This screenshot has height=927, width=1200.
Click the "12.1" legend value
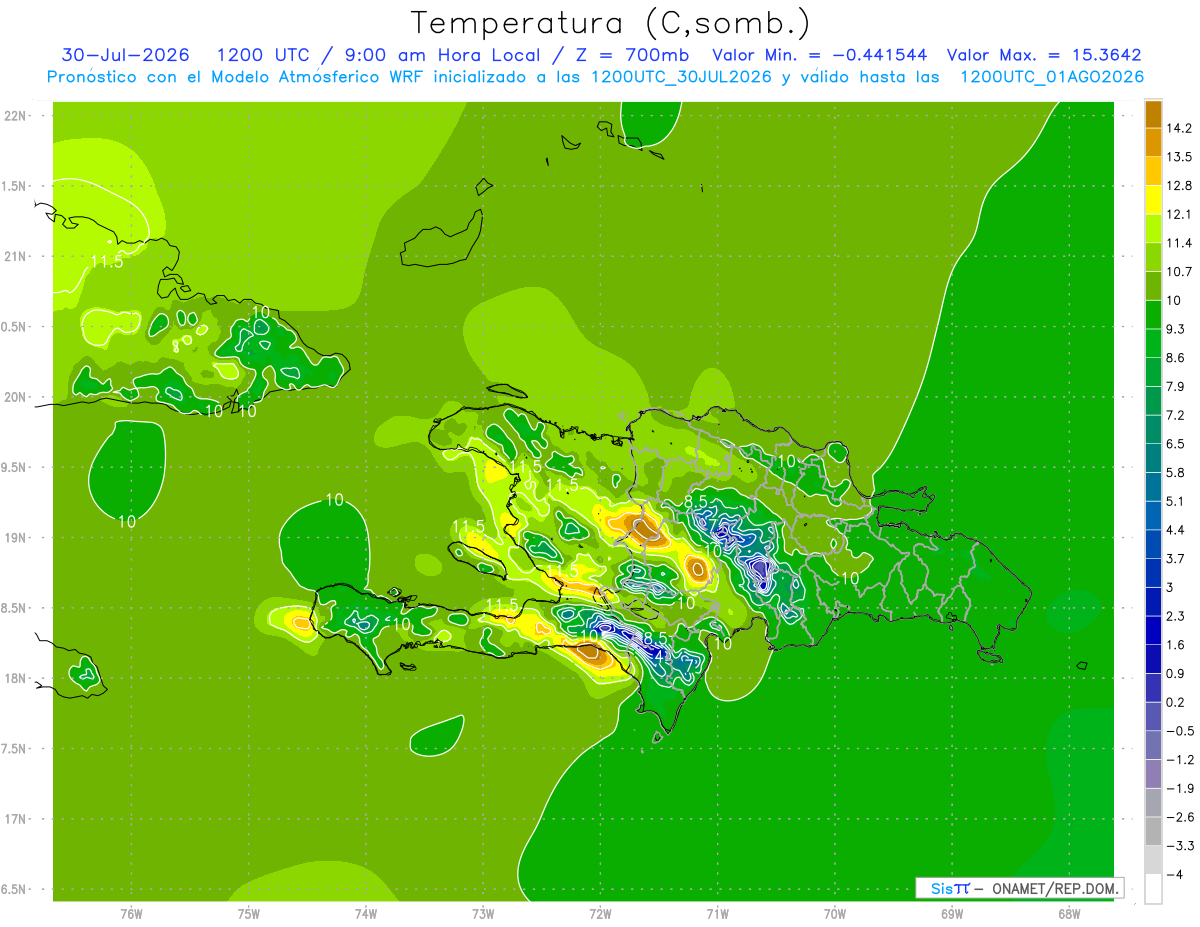(x=1178, y=214)
